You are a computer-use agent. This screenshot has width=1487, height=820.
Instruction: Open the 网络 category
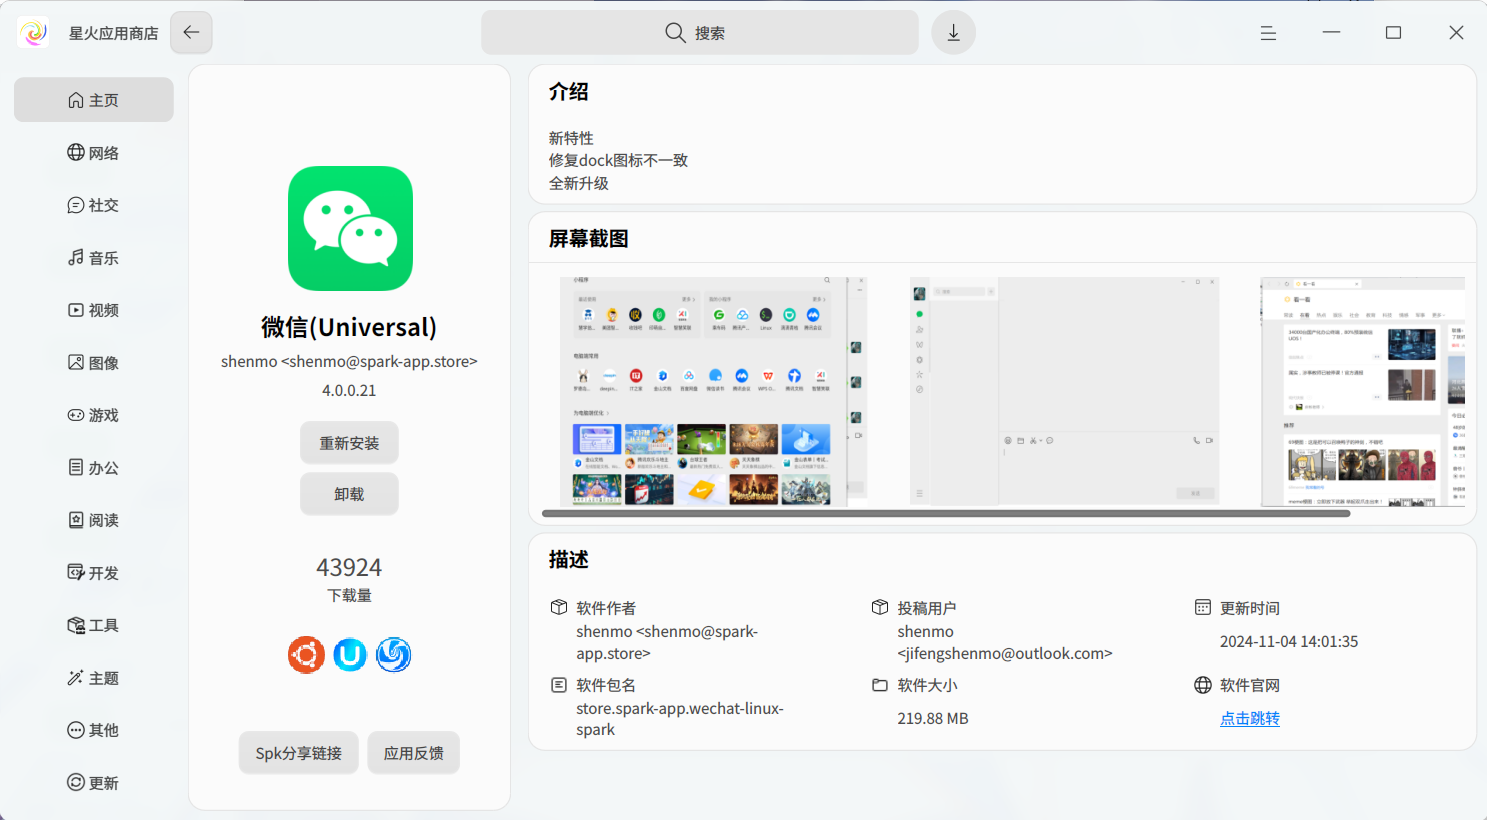[x=94, y=153]
